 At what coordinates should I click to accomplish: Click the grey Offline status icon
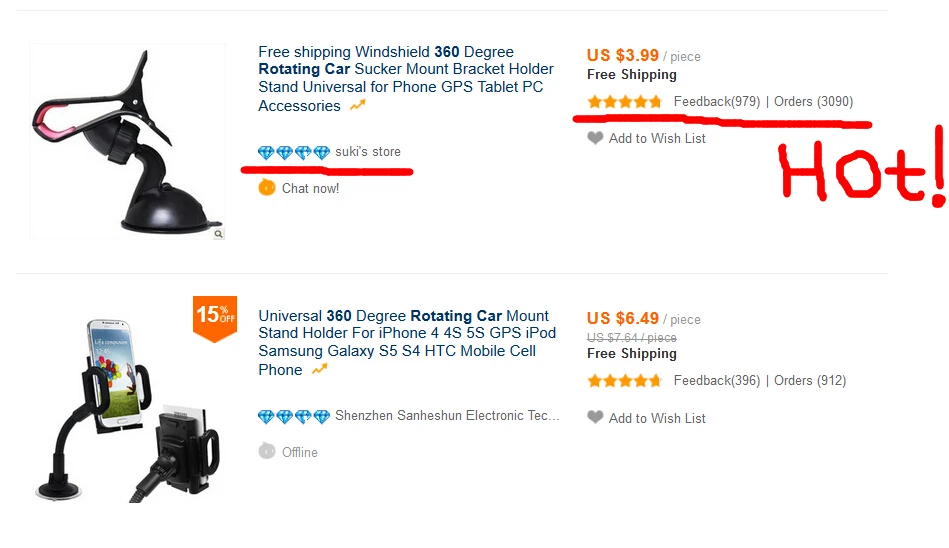coord(266,451)
